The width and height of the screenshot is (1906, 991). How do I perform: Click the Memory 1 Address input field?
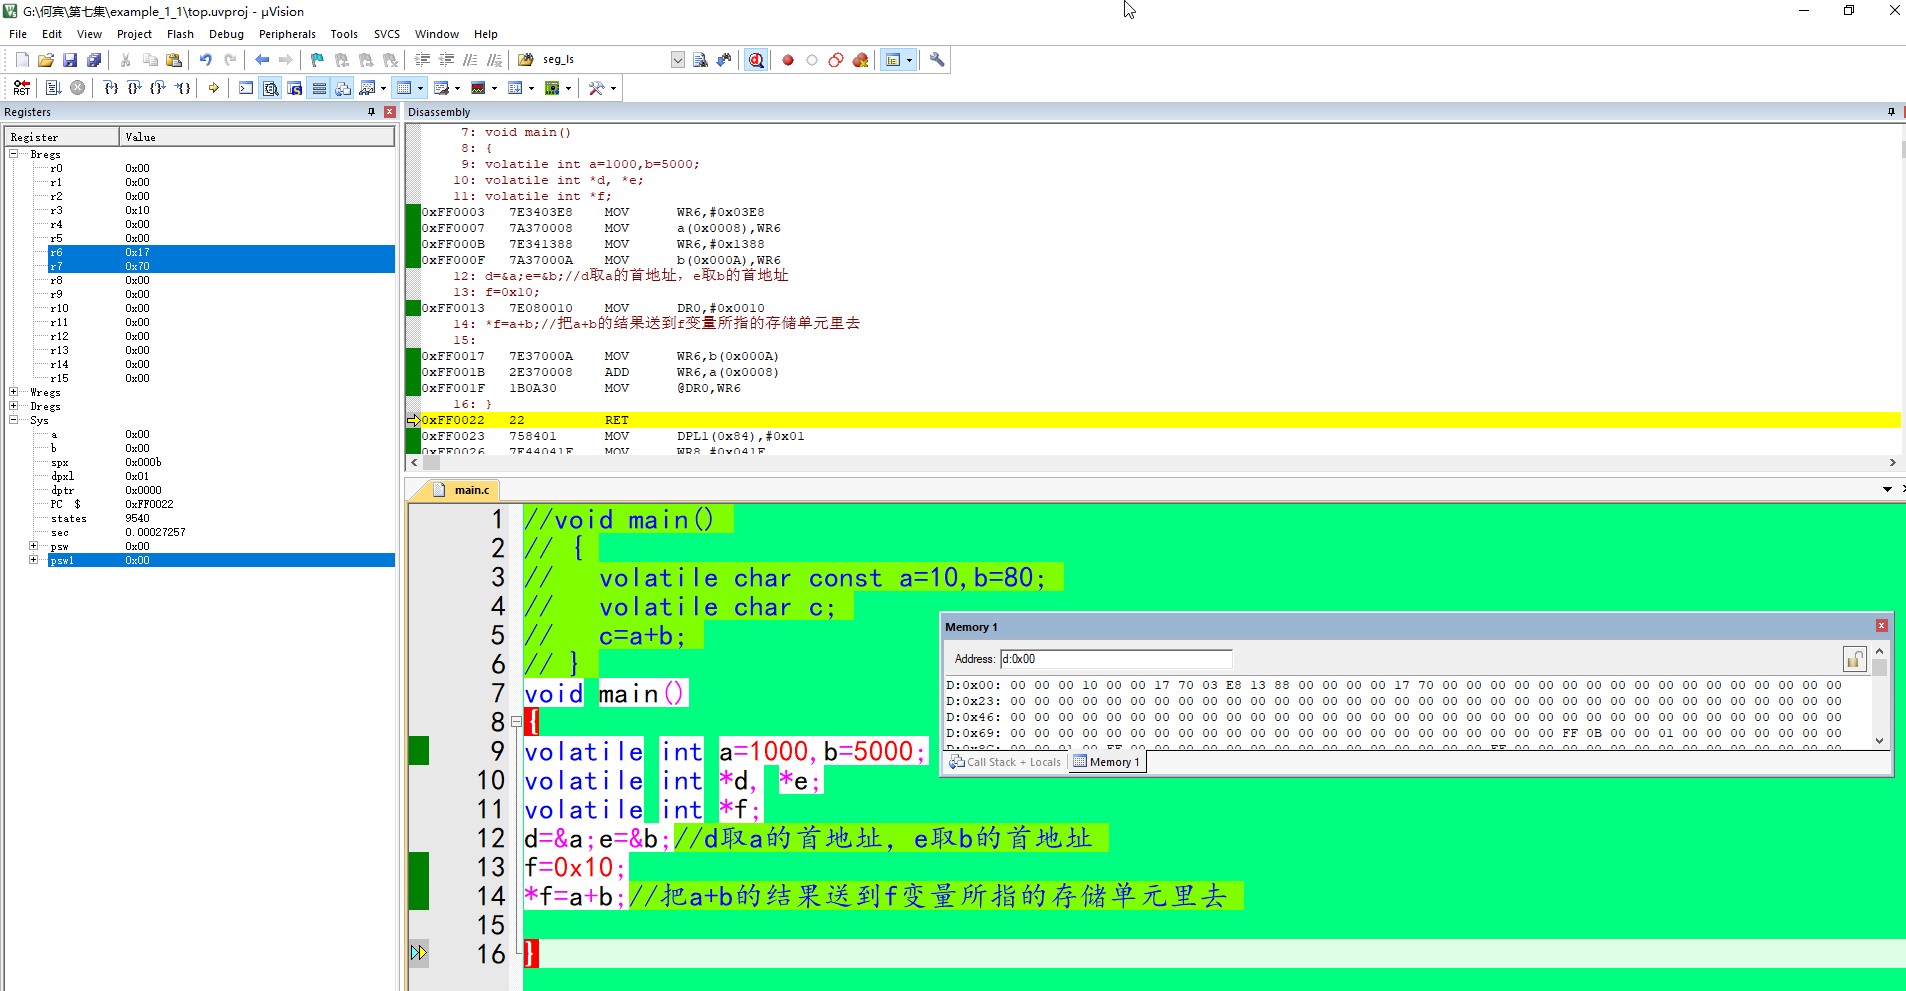(x=1115, y=659)
